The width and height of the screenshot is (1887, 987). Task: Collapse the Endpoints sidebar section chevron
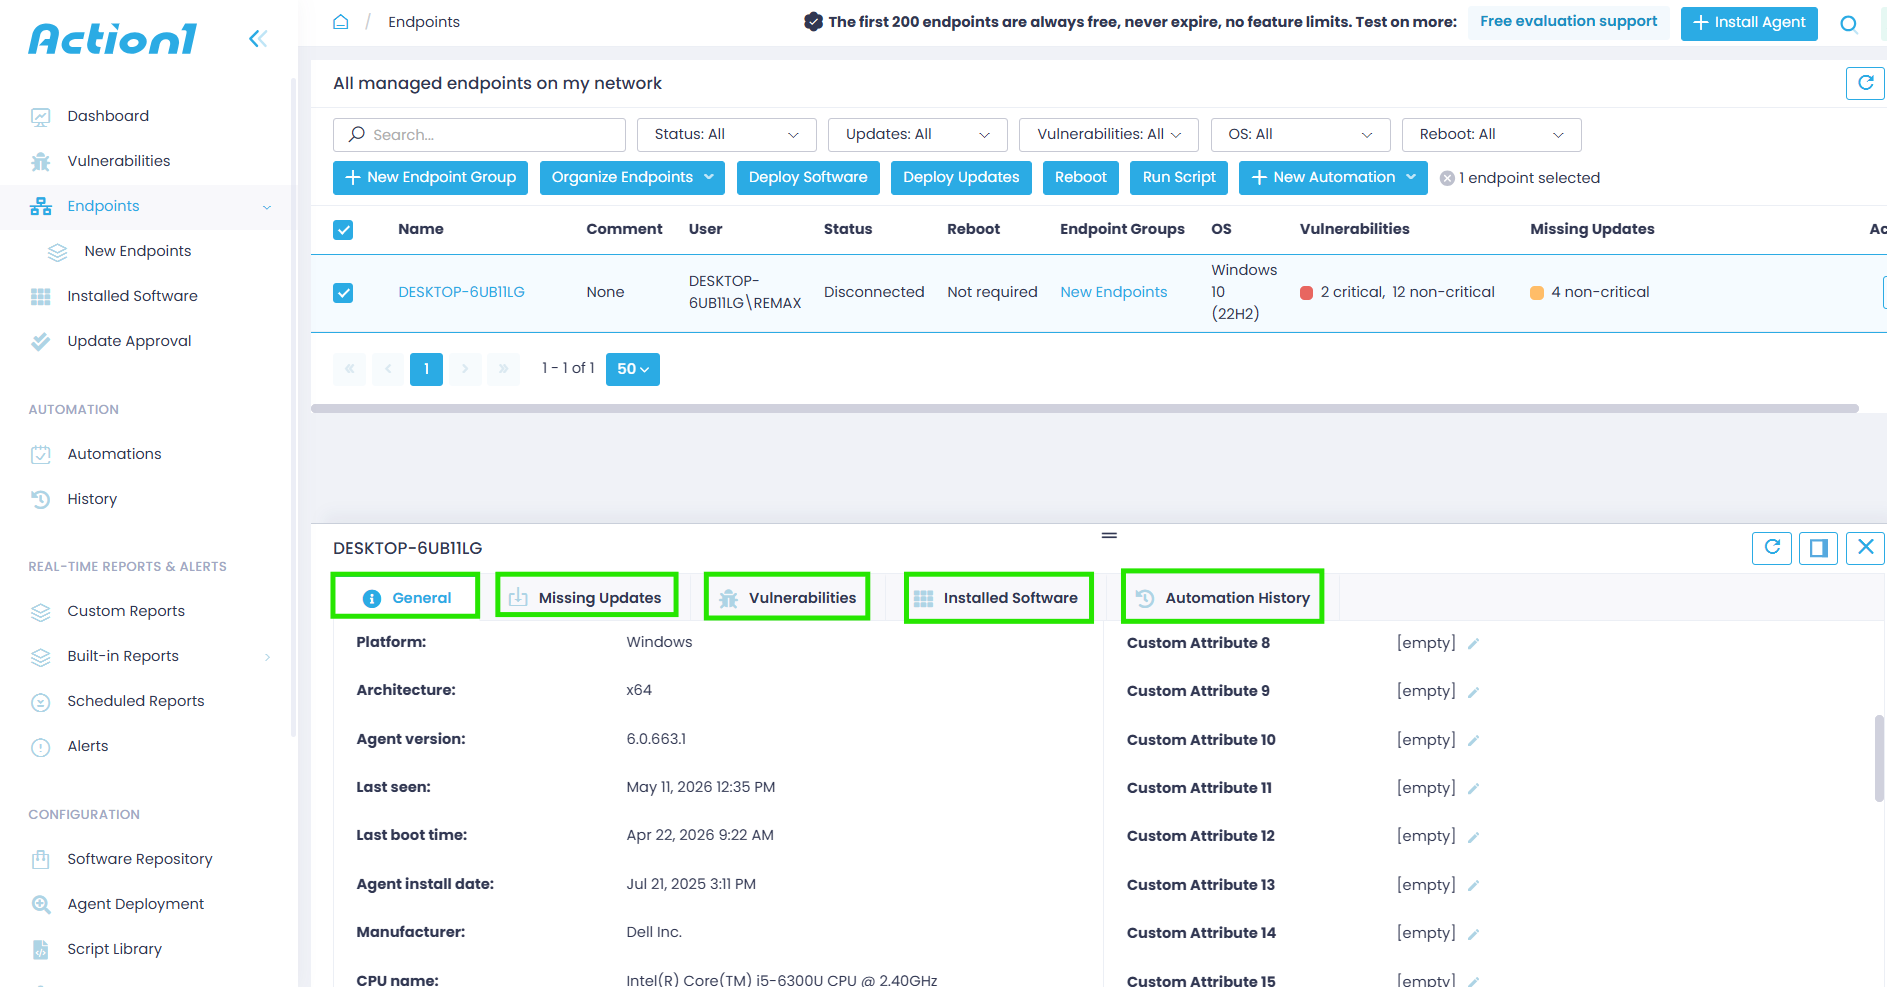tap(267, 207)
